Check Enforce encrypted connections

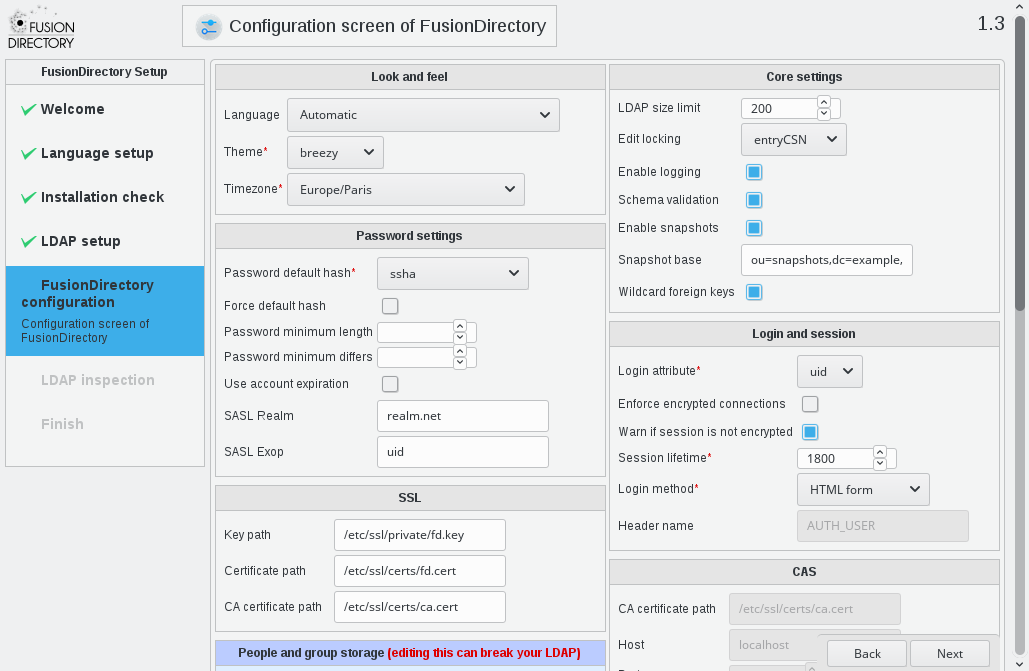point(810,404)
